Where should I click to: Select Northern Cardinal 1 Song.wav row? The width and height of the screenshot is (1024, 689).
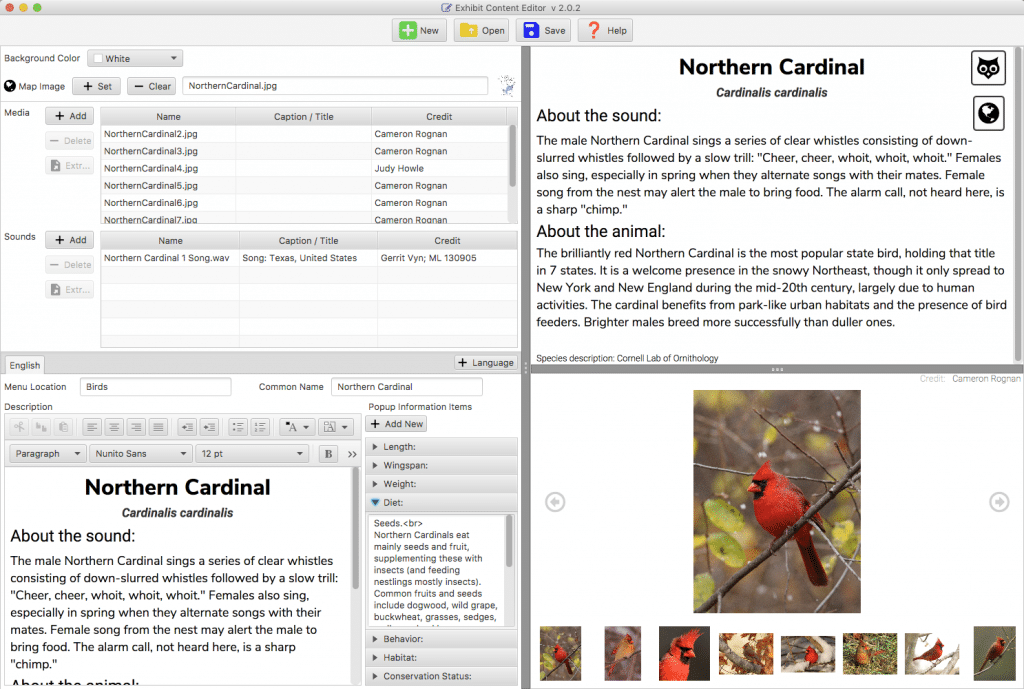(309, 258)
